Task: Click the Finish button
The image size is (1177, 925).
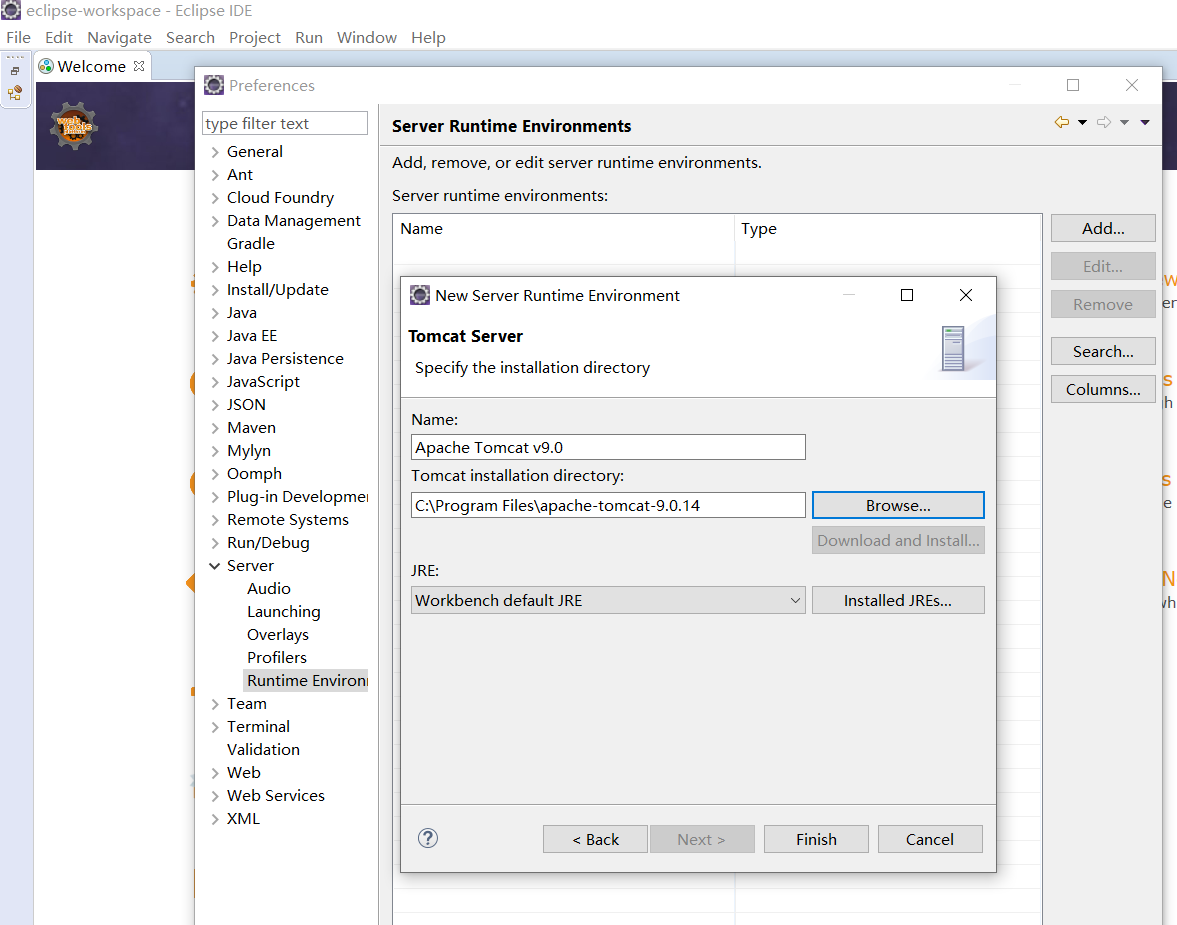Action: [x=816, y=839]
